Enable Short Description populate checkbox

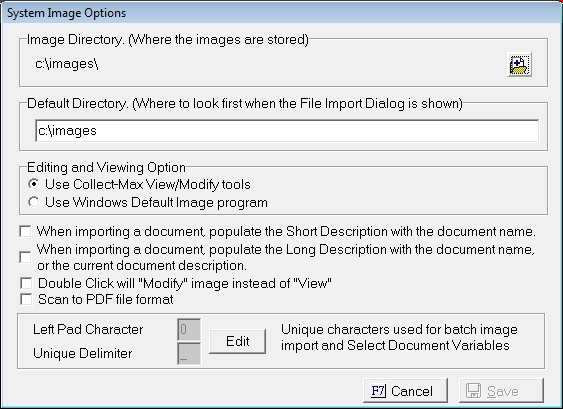[x=25, y=231]
